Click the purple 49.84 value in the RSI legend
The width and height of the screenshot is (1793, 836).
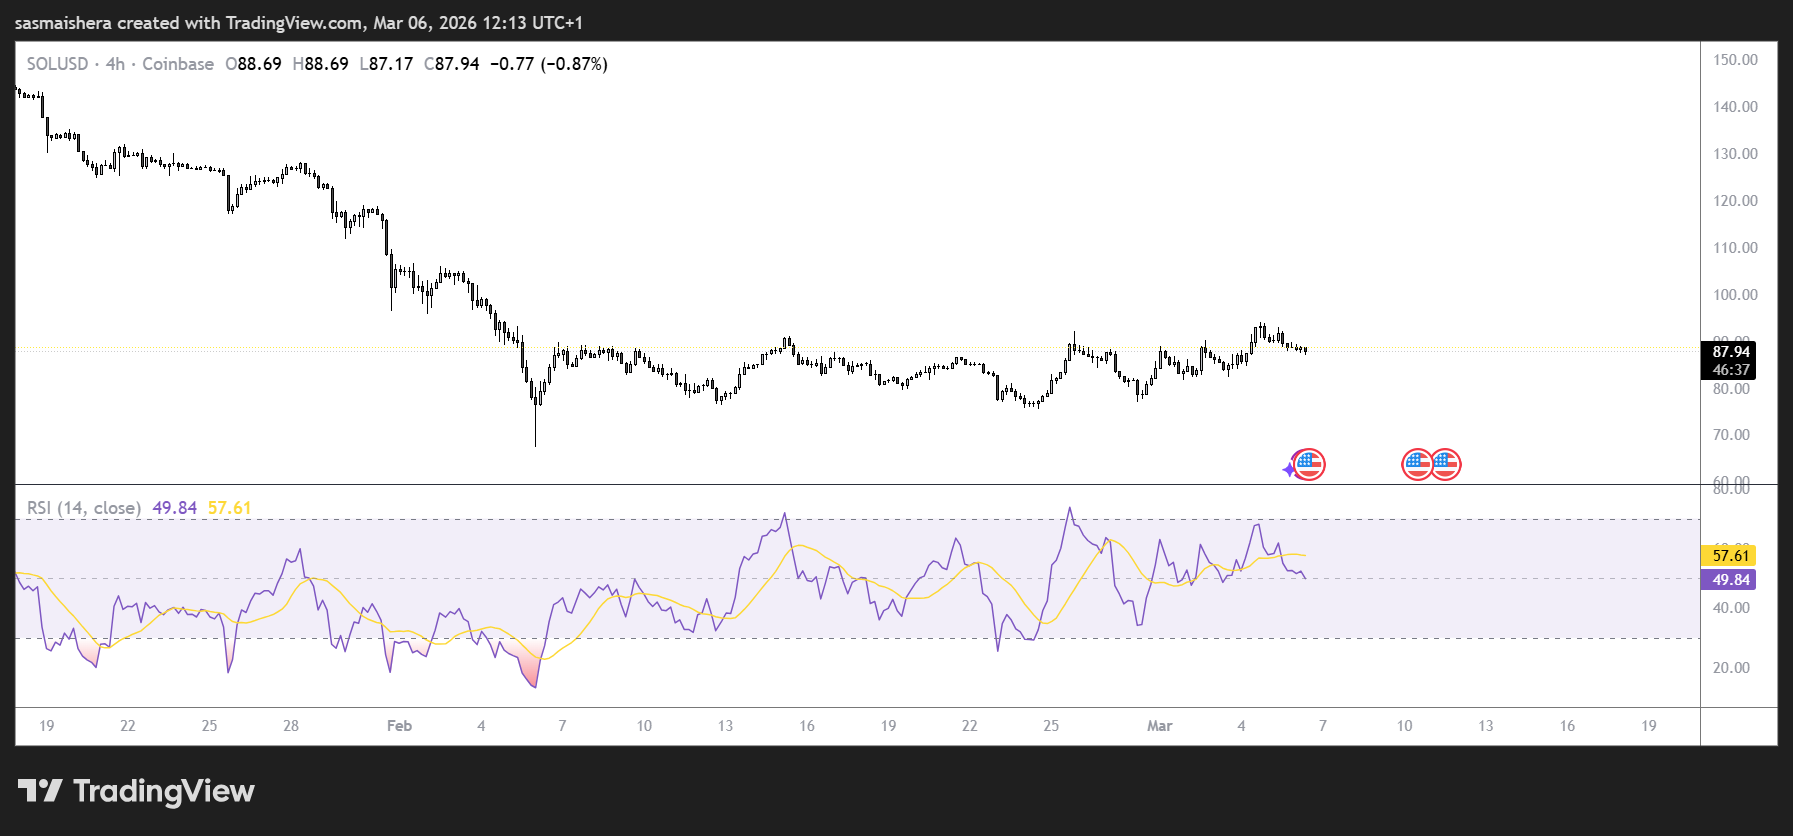(x=175, y=508)
